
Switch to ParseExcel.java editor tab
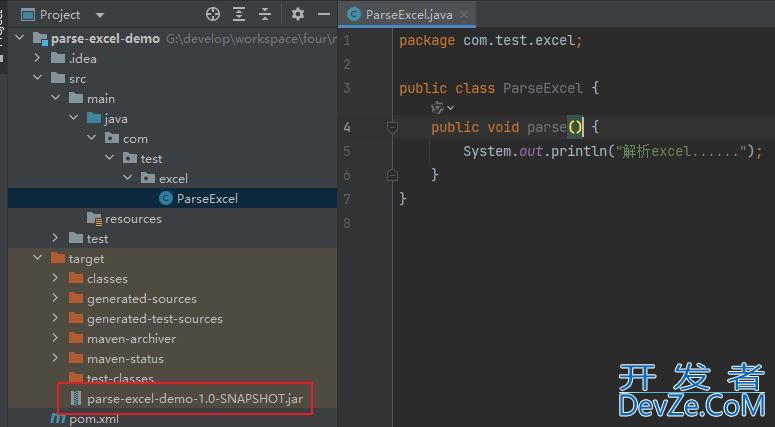409,15
